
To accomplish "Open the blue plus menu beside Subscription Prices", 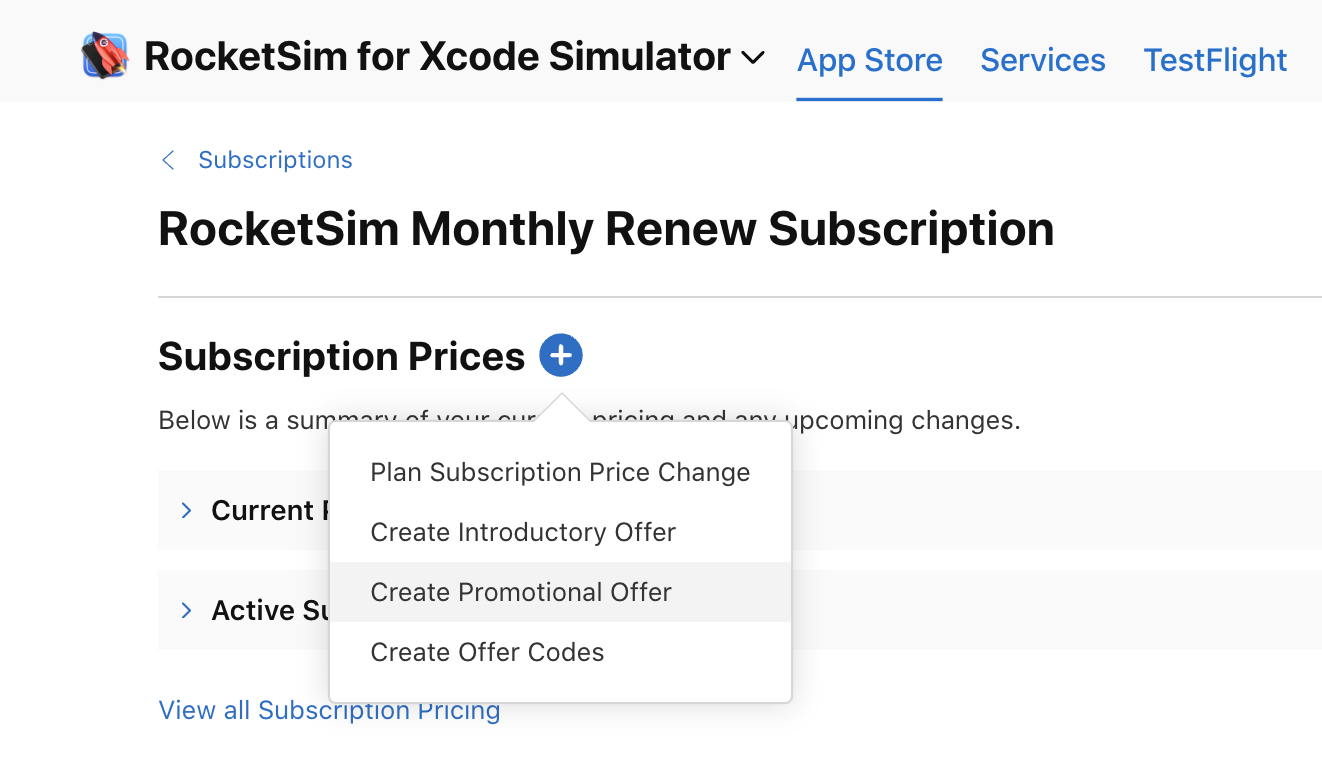I will (x=561, y=355).
